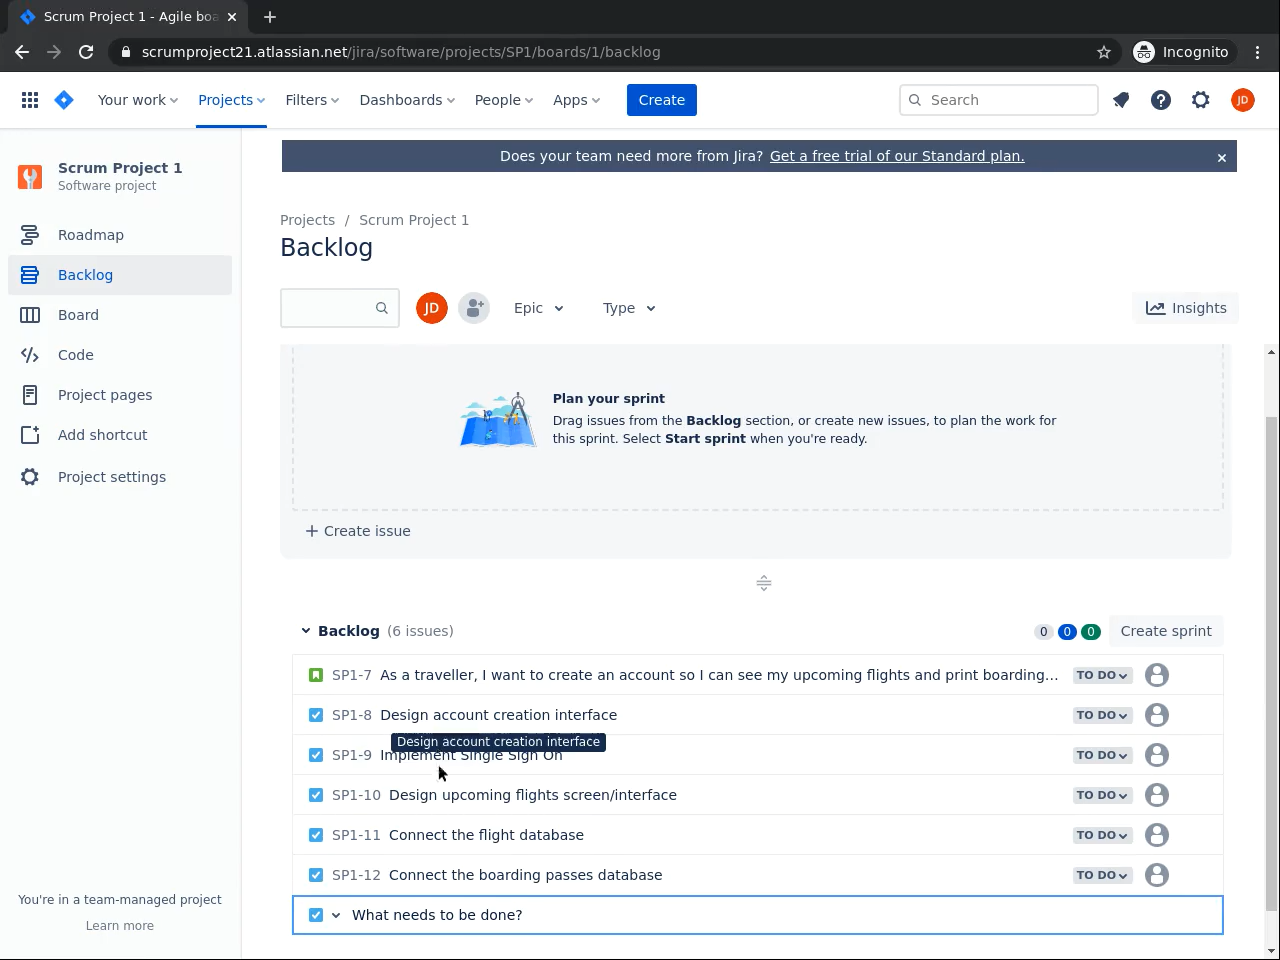Viewport: 1280px width, 960px height.
Task: Click the Create sprint button
Action: [1165, 631]
